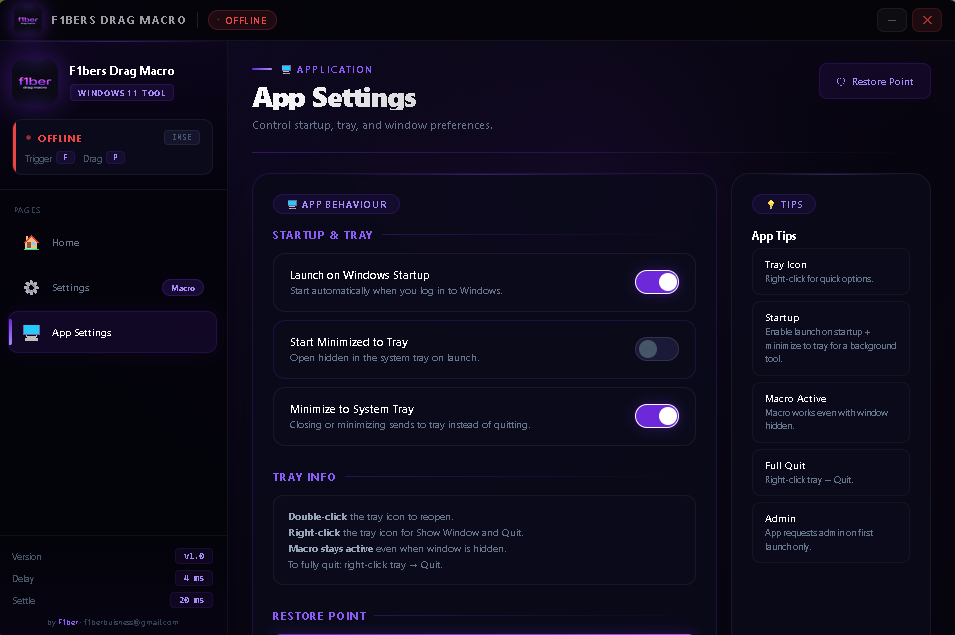The image size is (955, 635).
Task: Click the Drag key P badge
Action: [x=116, y=158]
